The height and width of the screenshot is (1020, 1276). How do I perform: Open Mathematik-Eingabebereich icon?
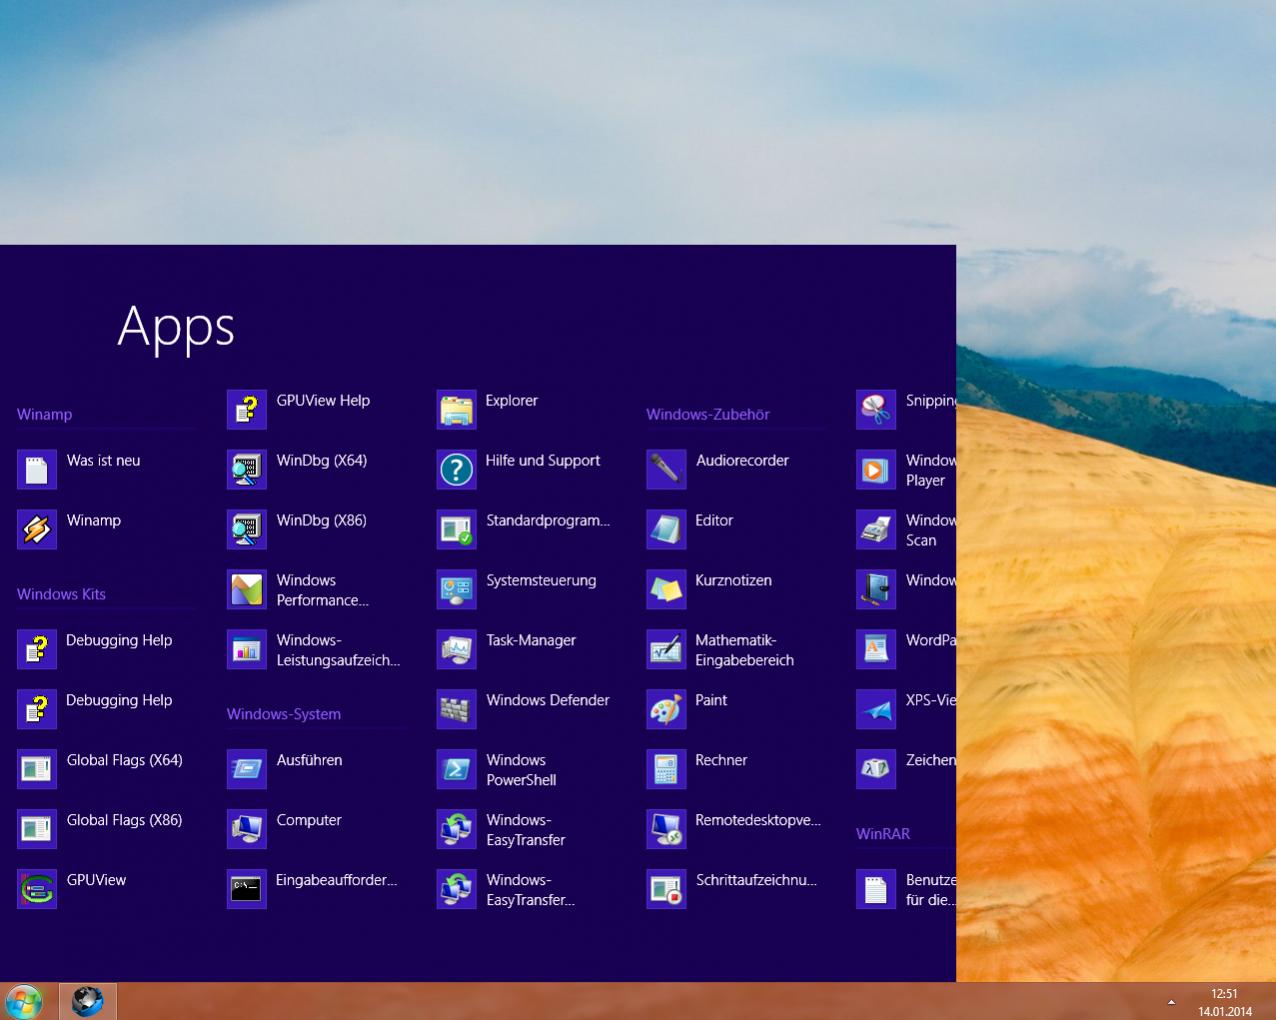(x=666, y=649)
